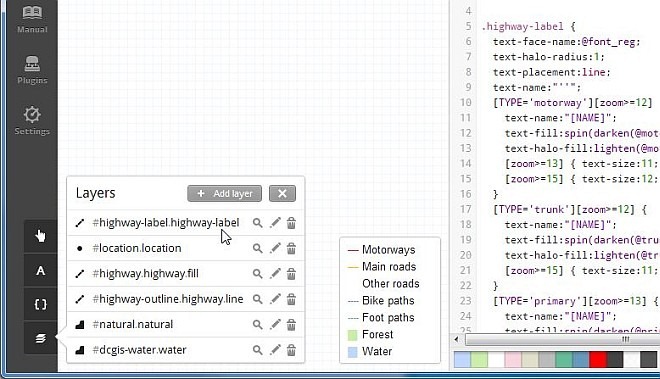Select the #highway.highway.fill layer name

tap(145, 273)
